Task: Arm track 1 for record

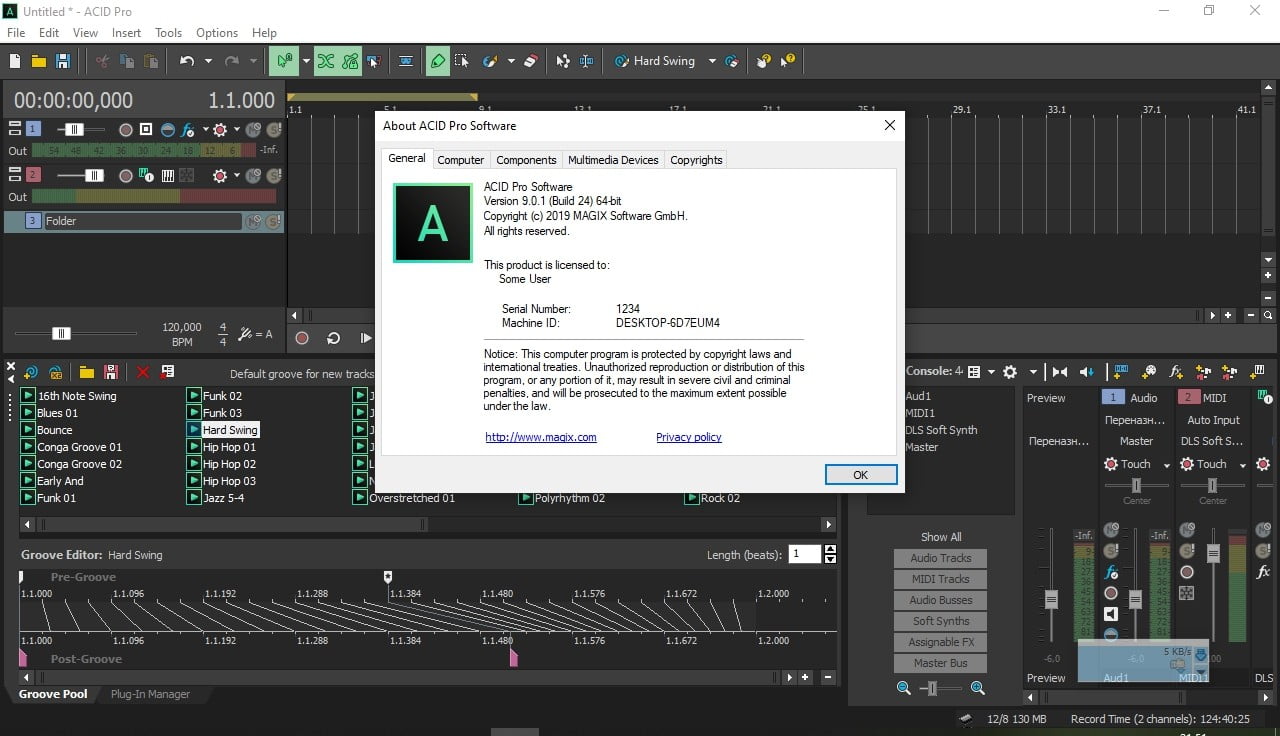Action: [126, 130]
